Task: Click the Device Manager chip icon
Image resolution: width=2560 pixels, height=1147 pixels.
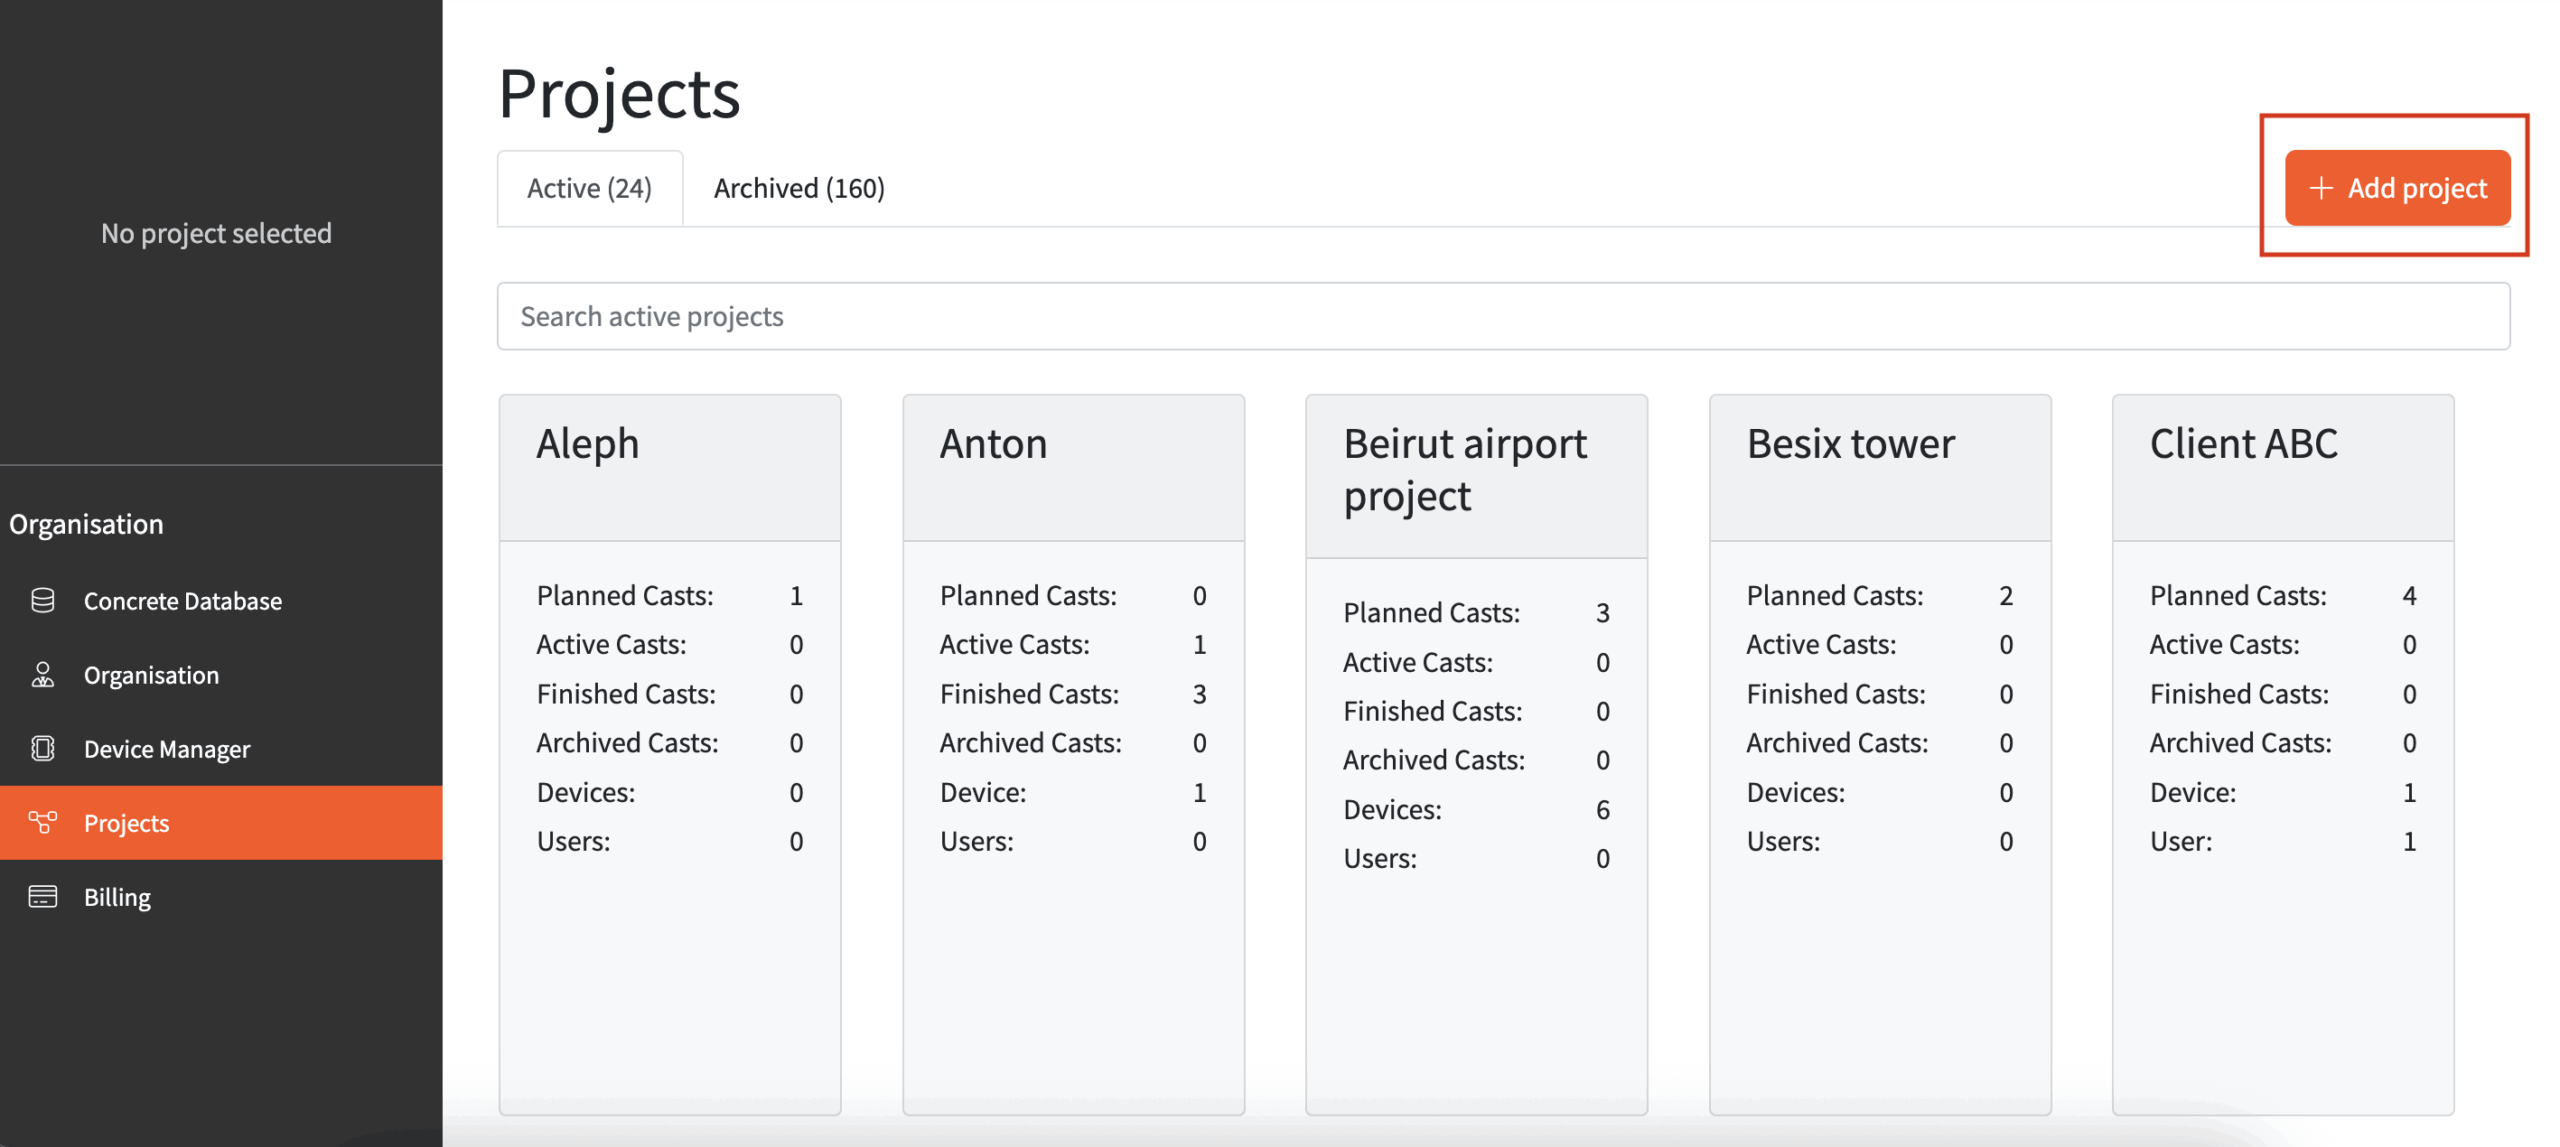Action: point(43,748)
